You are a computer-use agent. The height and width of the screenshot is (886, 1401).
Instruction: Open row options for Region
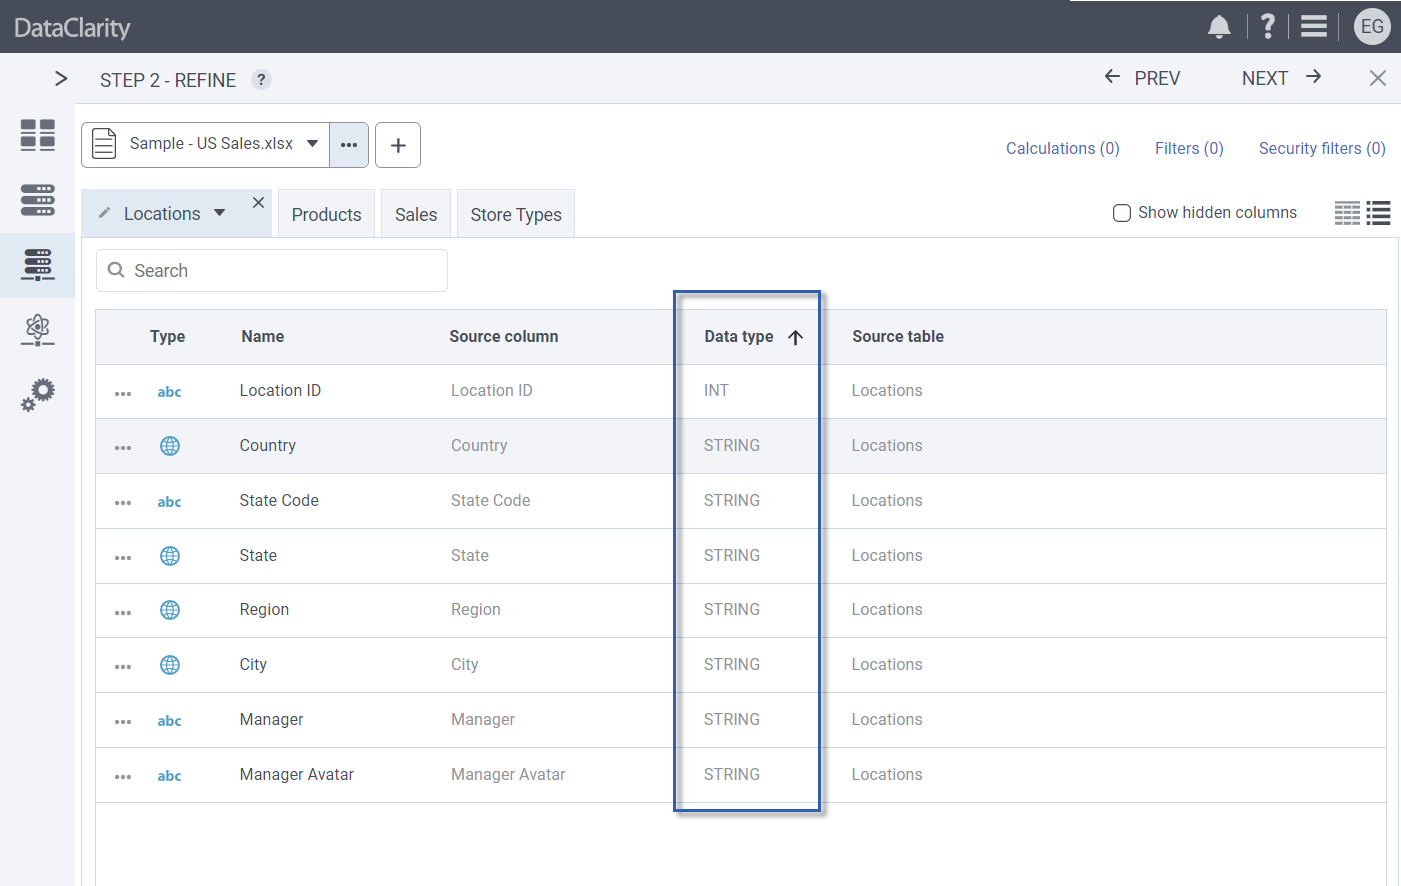(x=123, y=612)
